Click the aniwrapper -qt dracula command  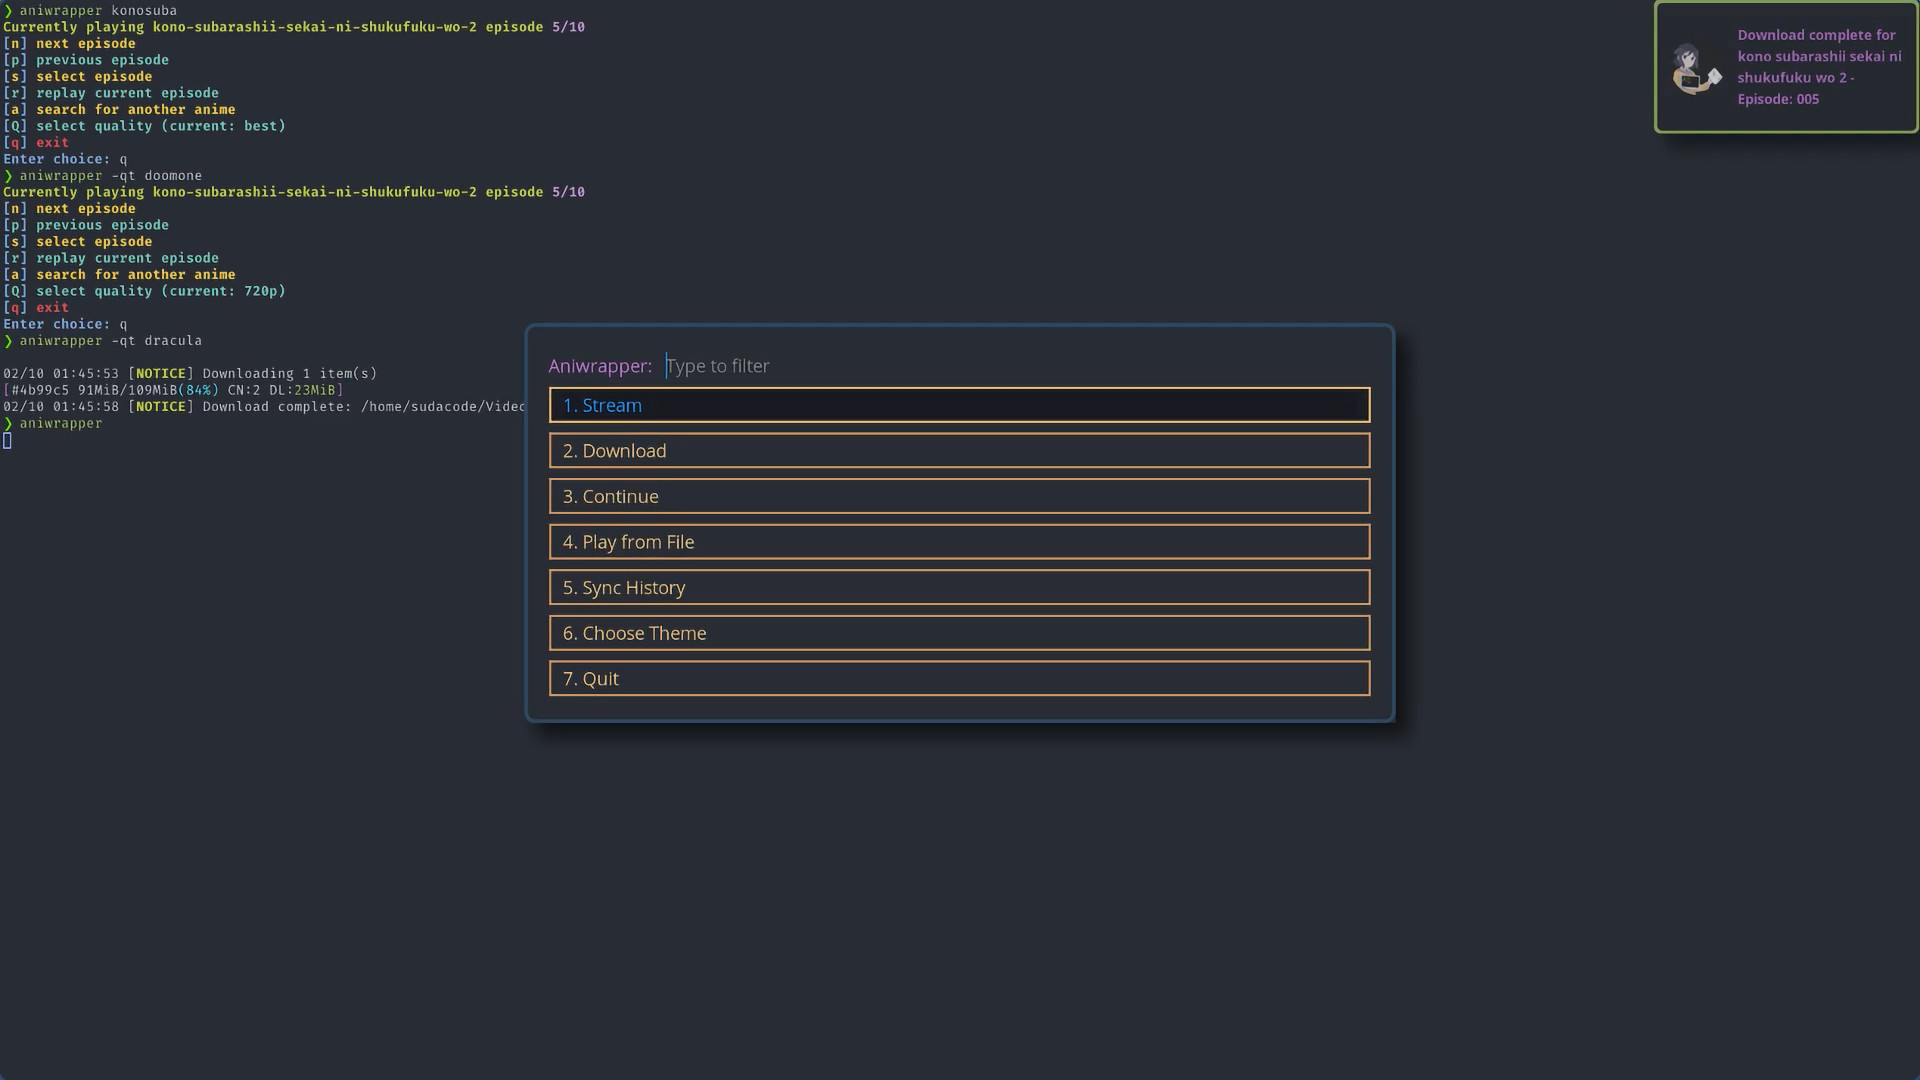(x=110, y=341)
